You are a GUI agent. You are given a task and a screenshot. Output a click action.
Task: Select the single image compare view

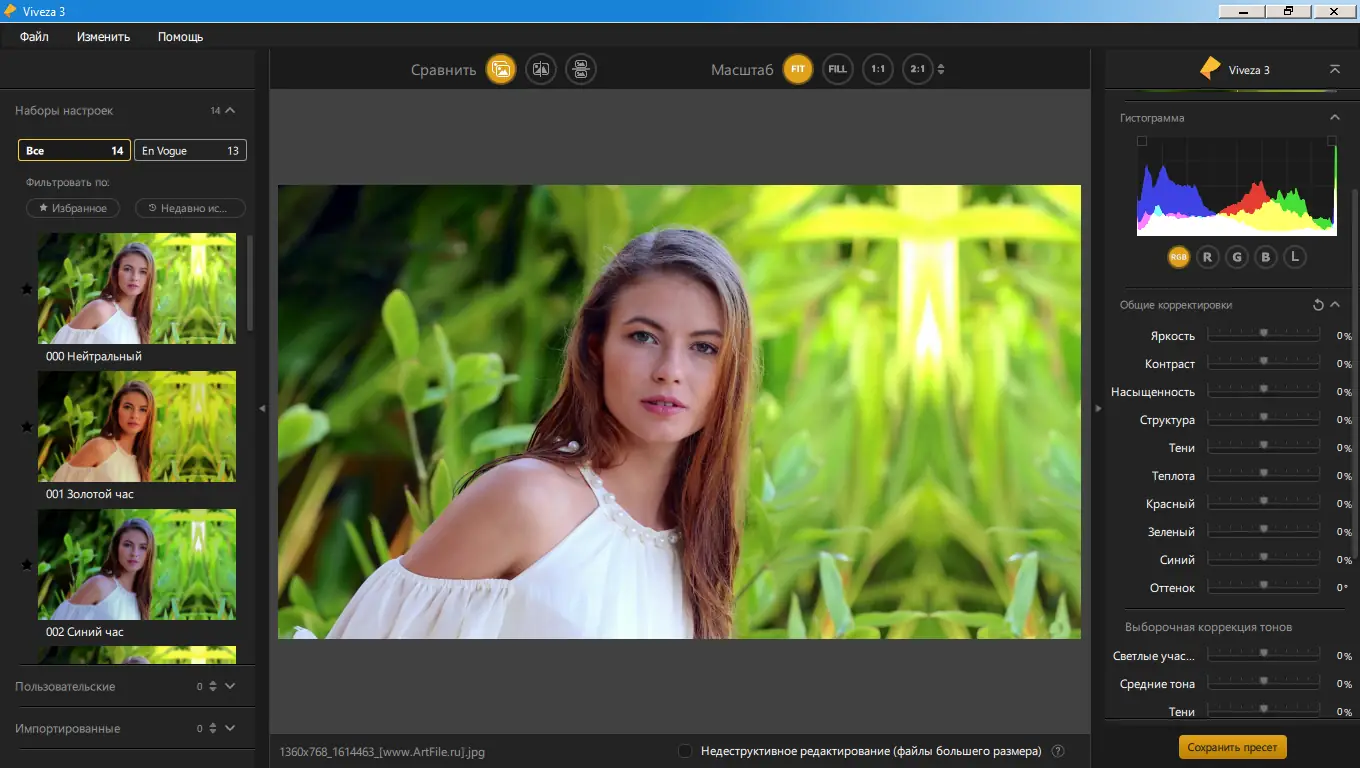(501, 69)
